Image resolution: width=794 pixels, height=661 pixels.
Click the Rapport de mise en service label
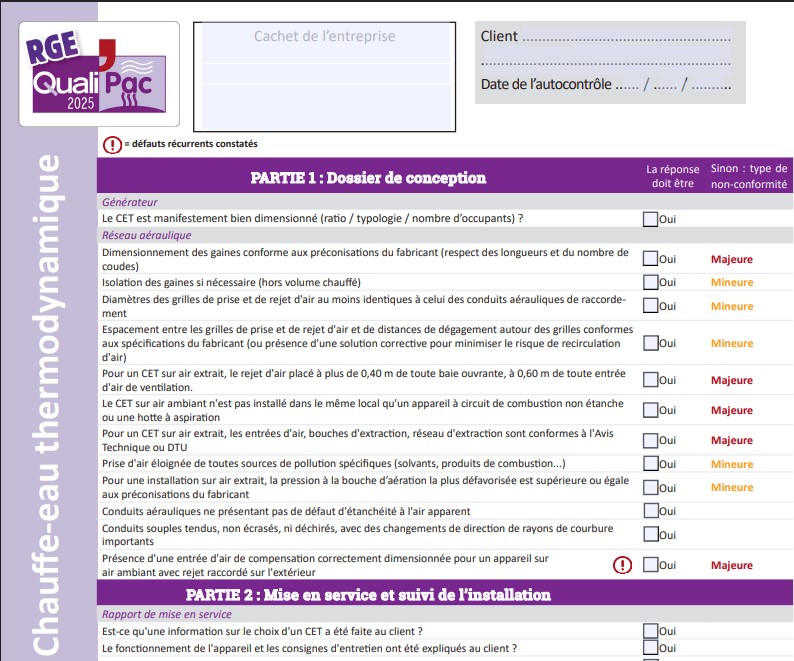click(167, 614)
